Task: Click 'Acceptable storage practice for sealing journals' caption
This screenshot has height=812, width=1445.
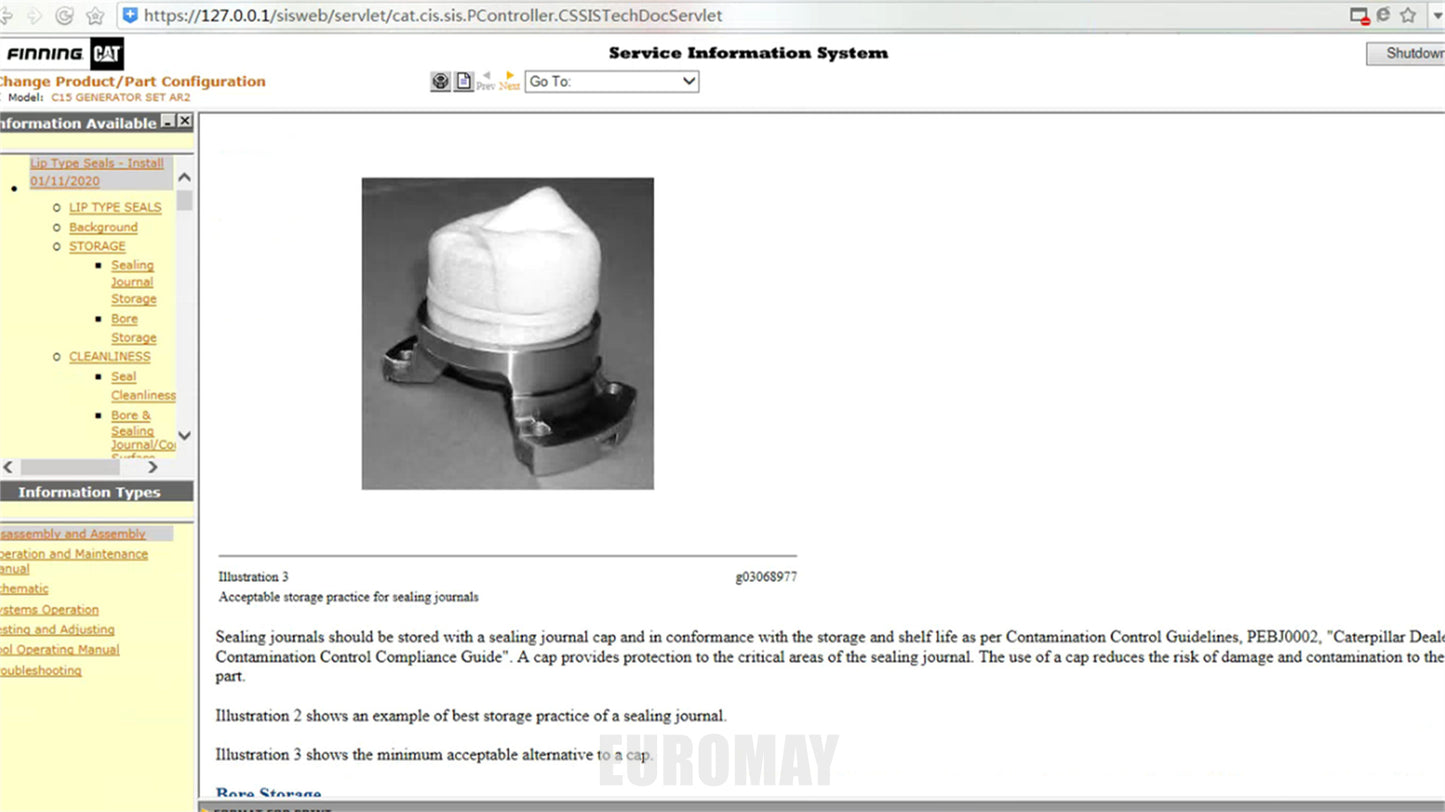Action: coord(349,597)
